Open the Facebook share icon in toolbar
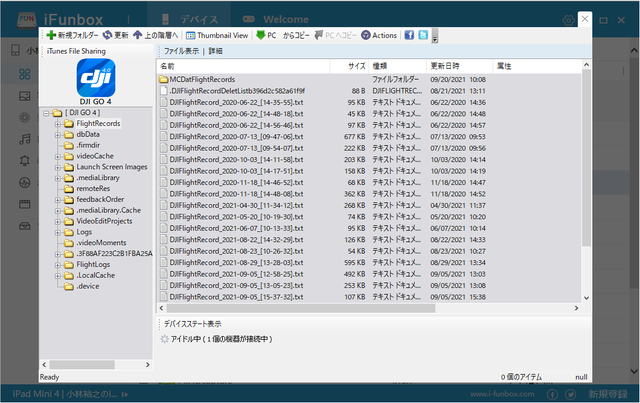Image resolution: width=640 pixels, height=403 pixels. (x=409, y=35)
